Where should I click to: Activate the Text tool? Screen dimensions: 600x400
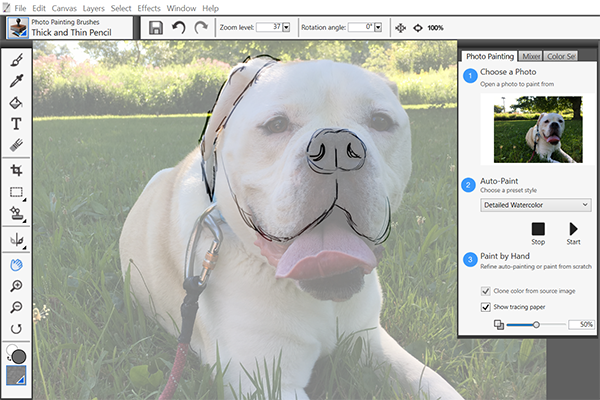point(16,124)
